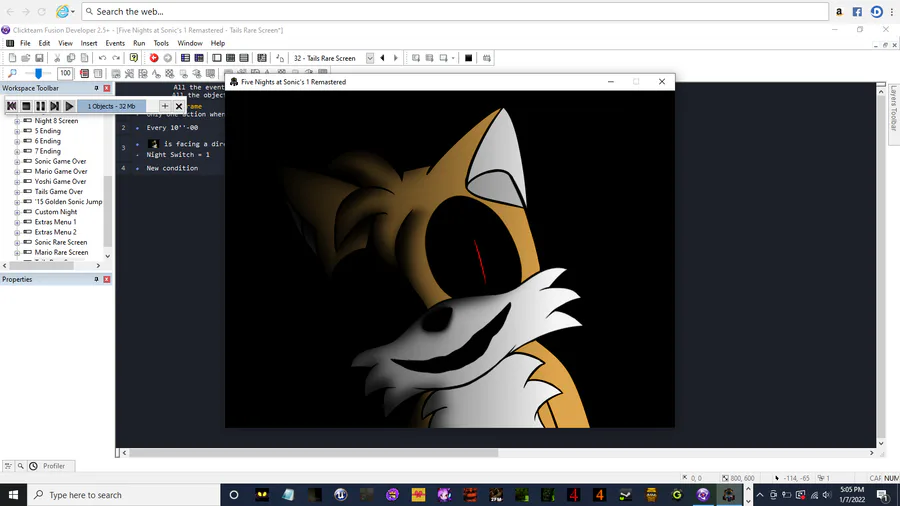Open the Run menu
This screenshot has height=506, width=900.
[139, 43]
